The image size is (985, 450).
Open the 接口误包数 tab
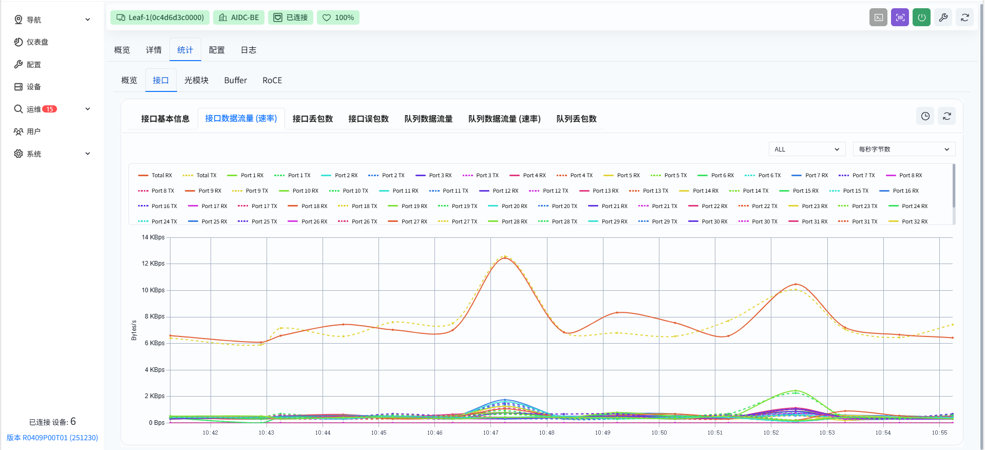(369, 118)
